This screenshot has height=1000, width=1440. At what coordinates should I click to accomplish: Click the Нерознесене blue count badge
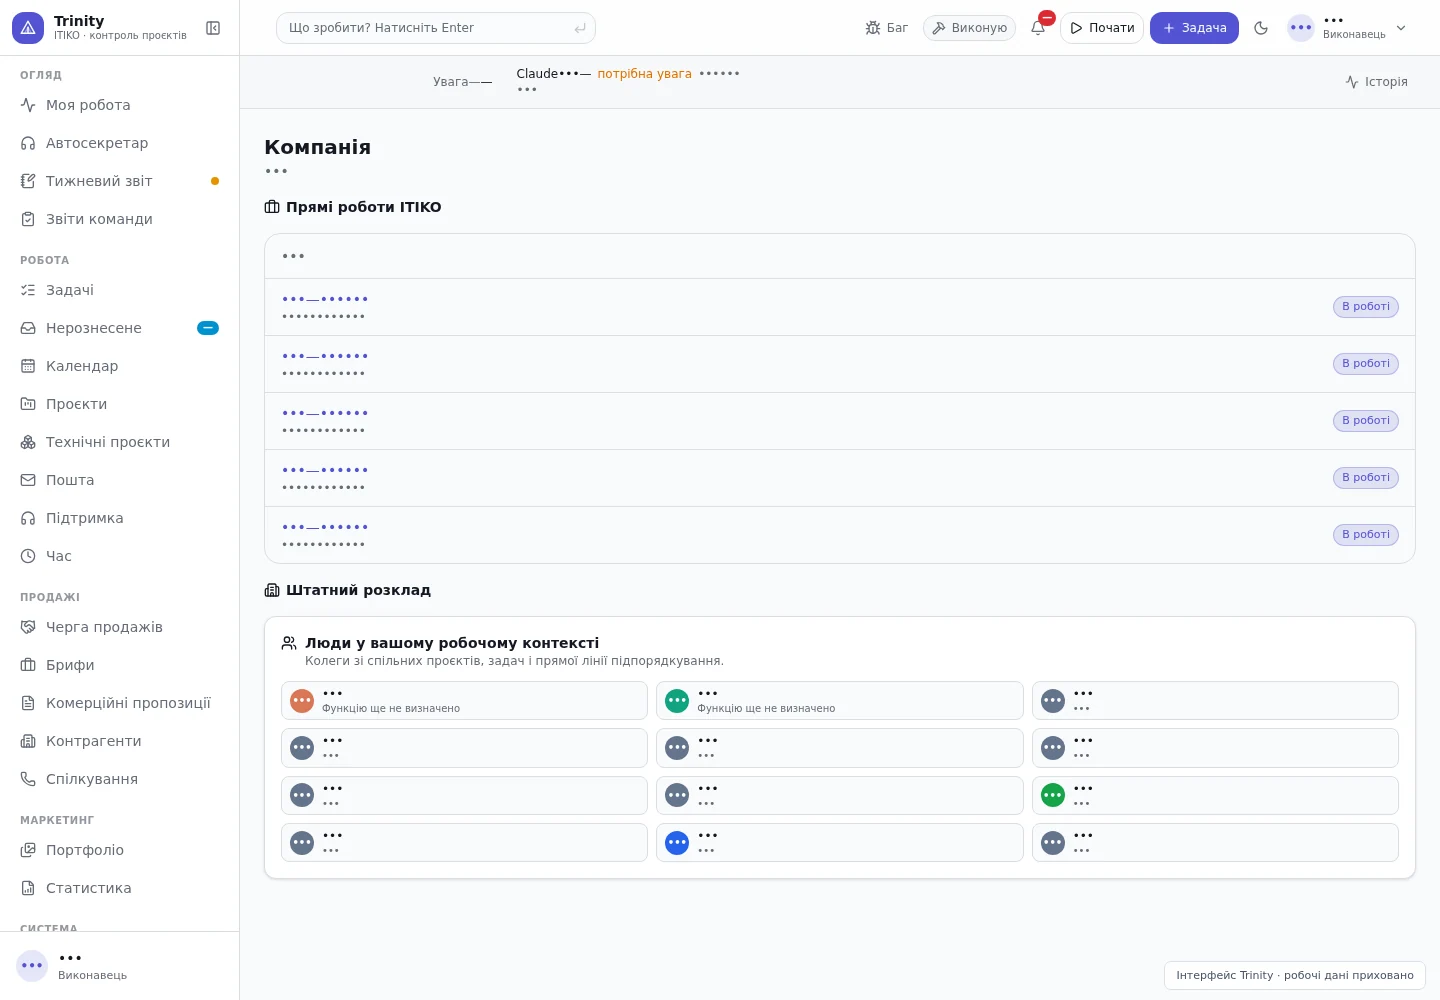208,328
